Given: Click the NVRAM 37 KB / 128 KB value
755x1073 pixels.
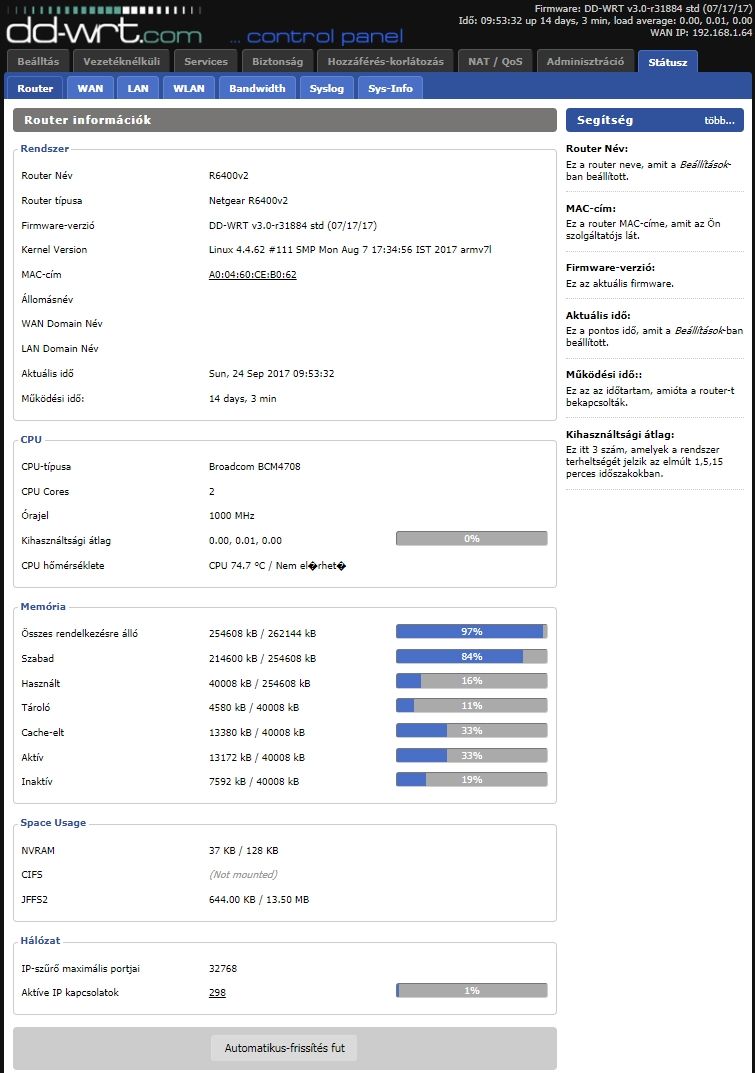Looking at the screenshot, I should click(x=244, y=851).
